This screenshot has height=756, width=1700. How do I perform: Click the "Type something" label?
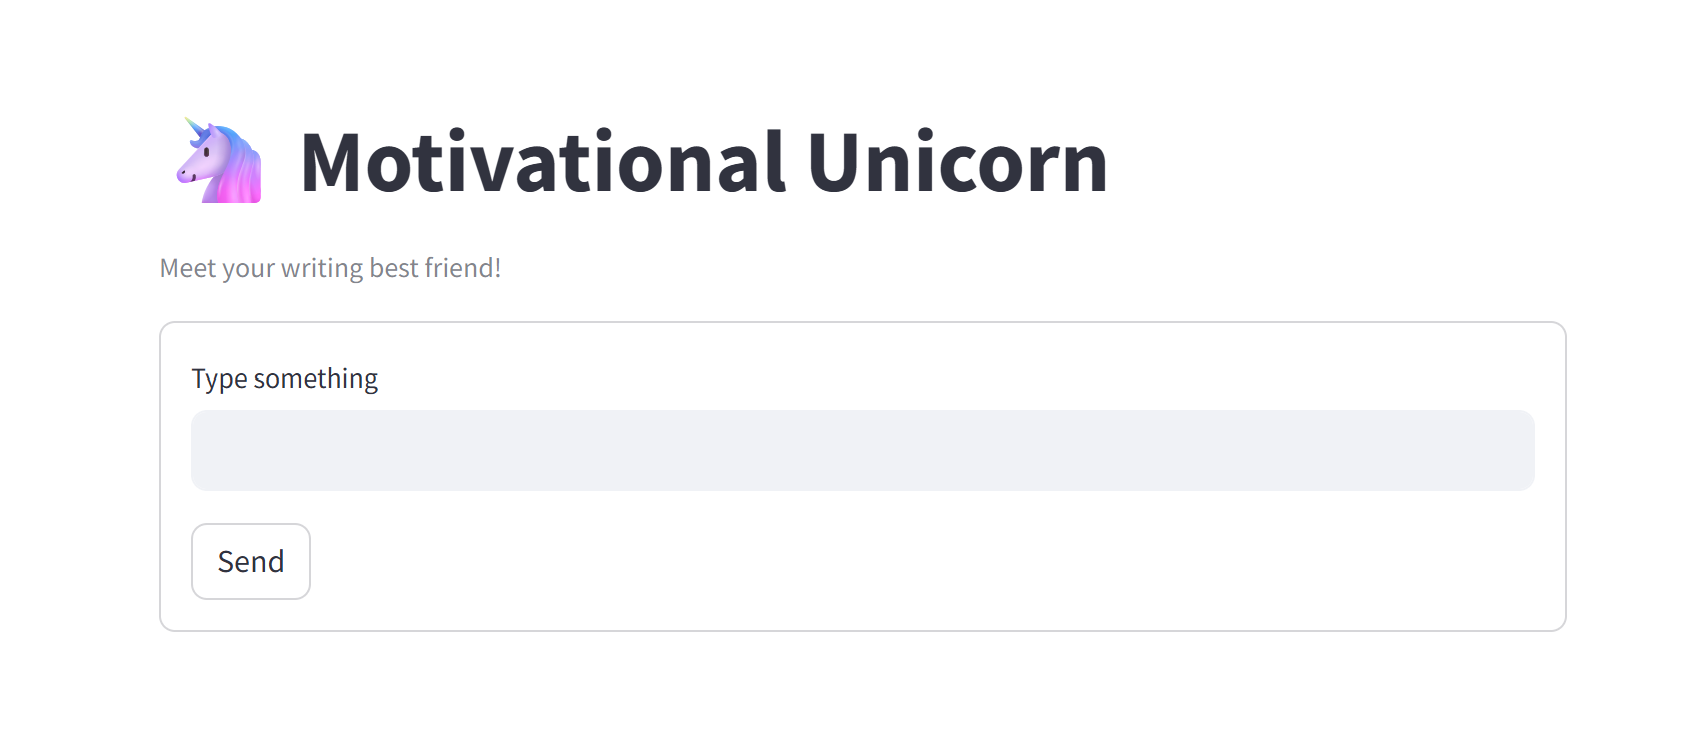click(x=285, y=379)
